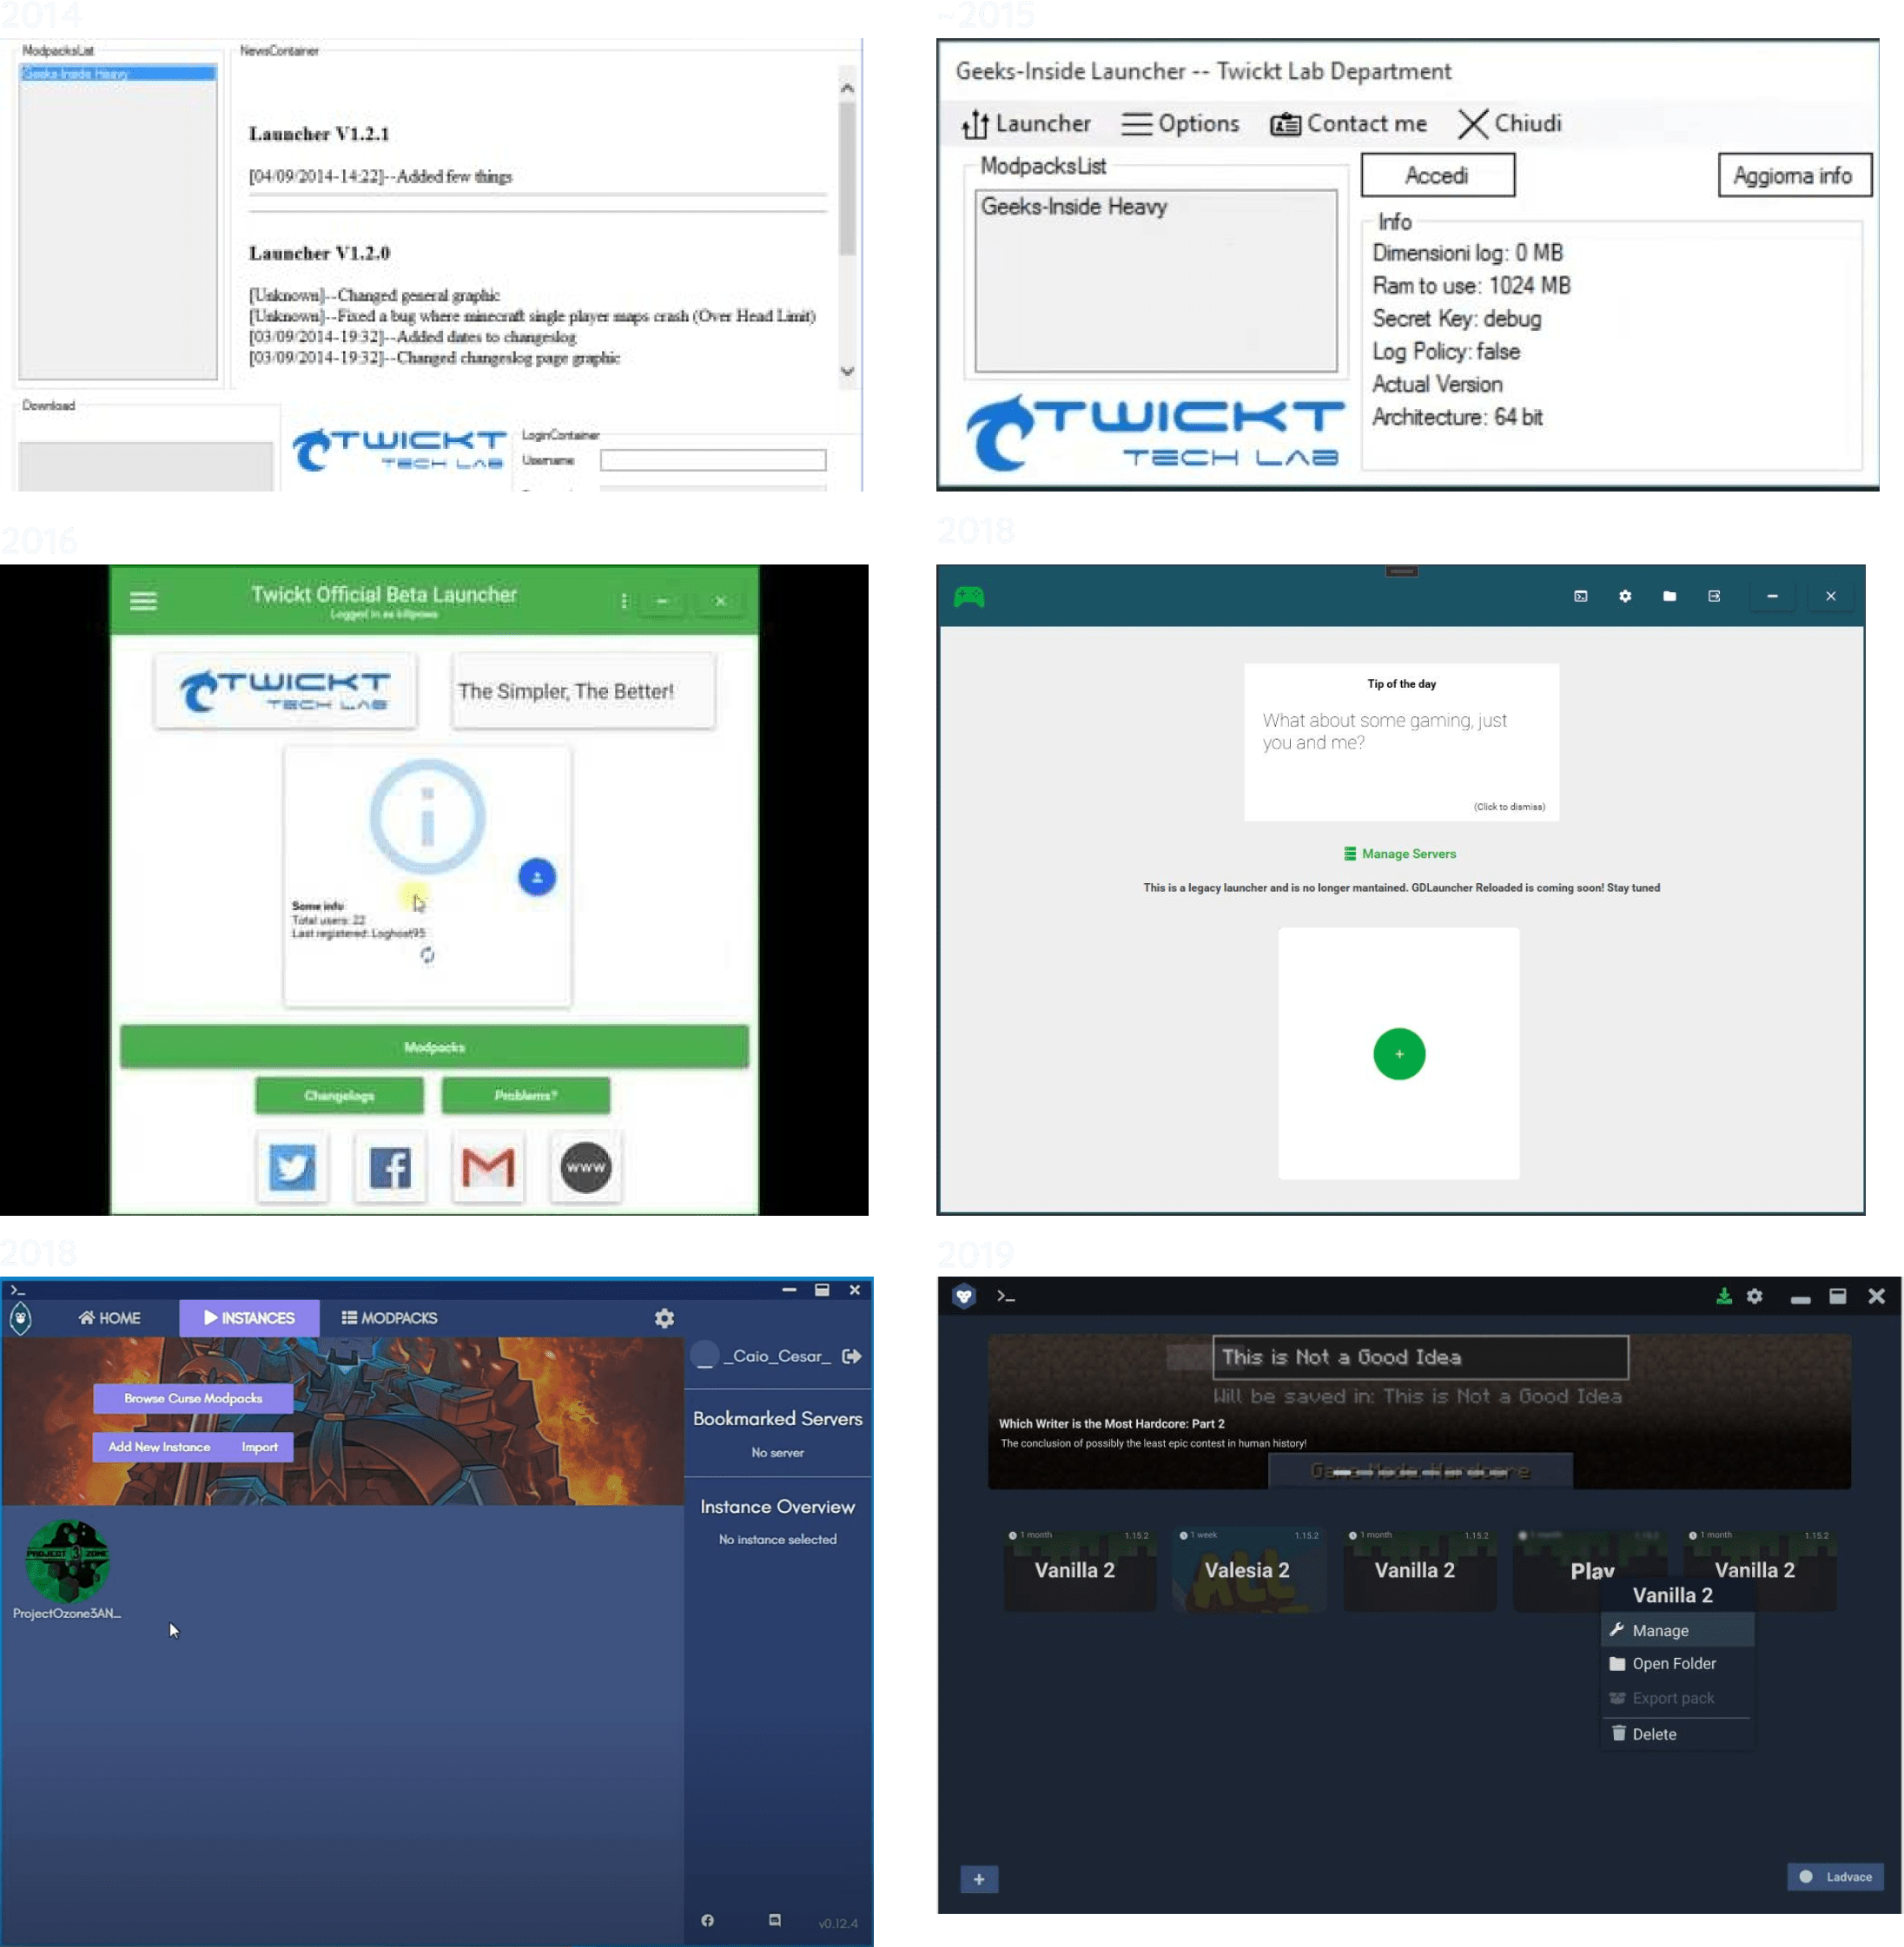Click the shield logo in dark 2019 launcher

pos(964,1296)
